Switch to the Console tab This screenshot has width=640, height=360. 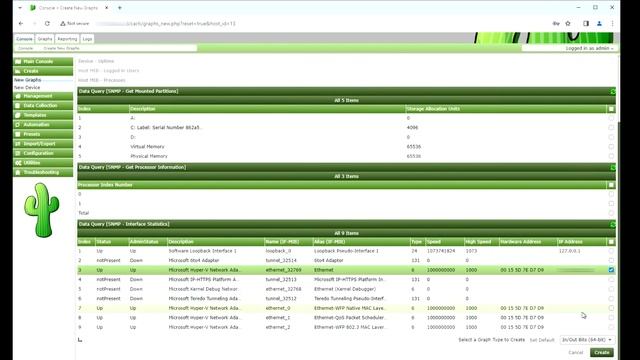[x=24, y=39]
